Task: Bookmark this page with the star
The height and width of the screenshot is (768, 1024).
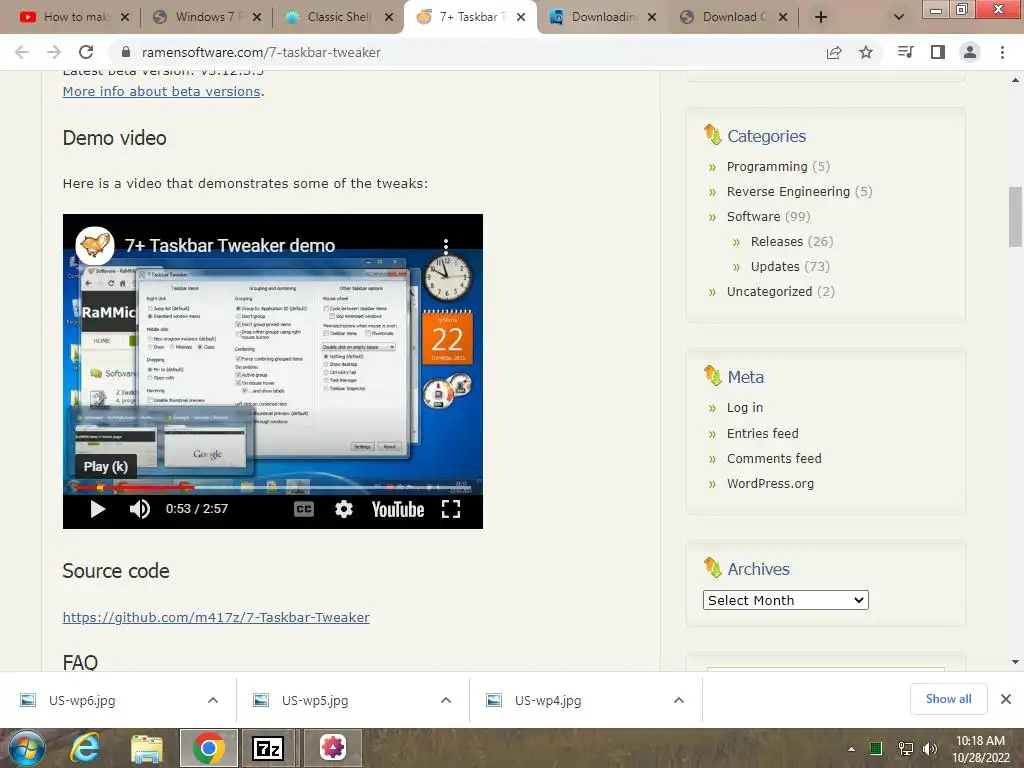Action: click(x=866, y=52)
